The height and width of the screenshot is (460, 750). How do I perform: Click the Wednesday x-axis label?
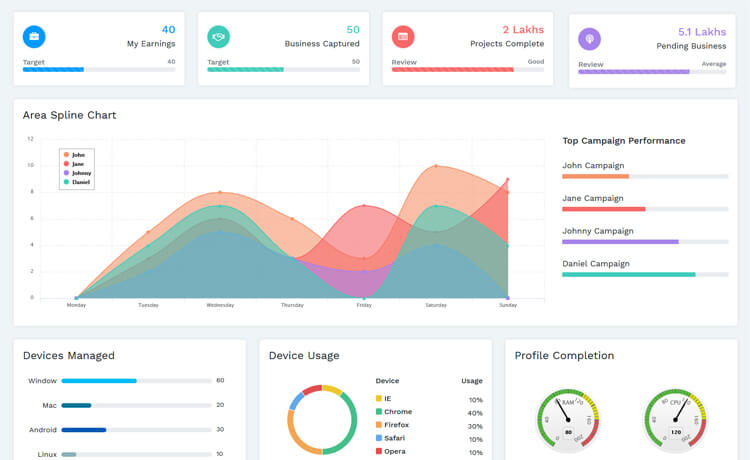[220, 305]
